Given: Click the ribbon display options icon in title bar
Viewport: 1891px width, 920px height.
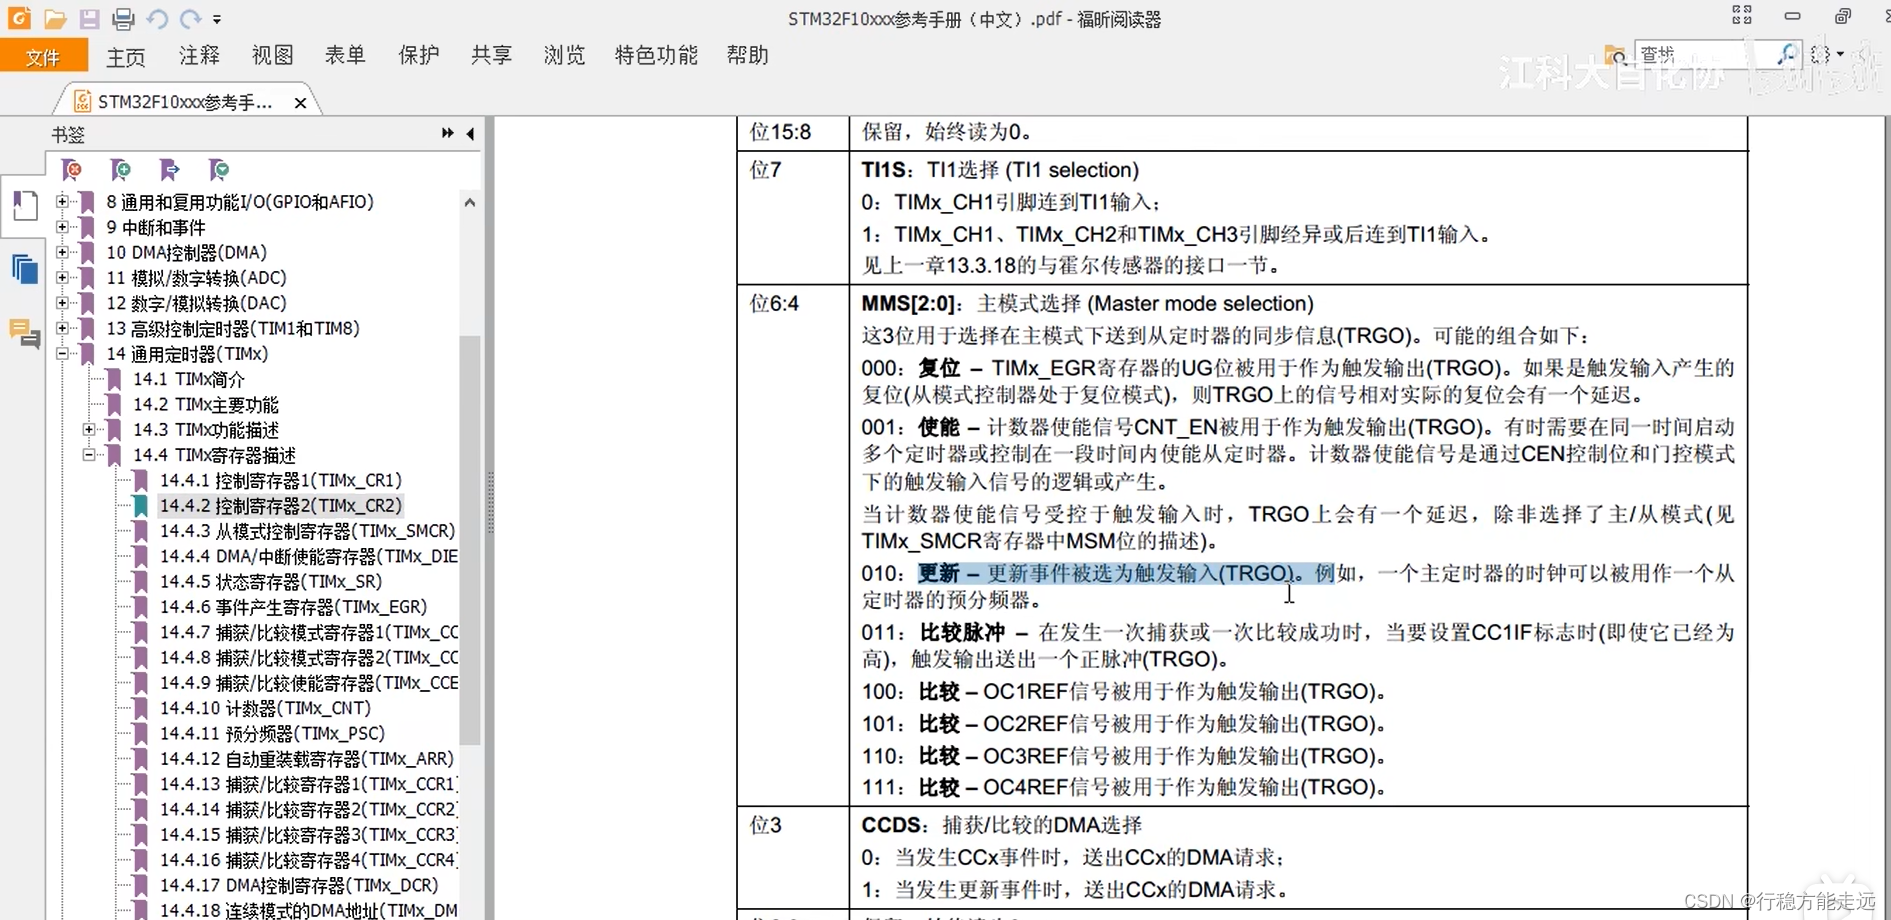Looking at the screenshot, I should pos(1742,16).
